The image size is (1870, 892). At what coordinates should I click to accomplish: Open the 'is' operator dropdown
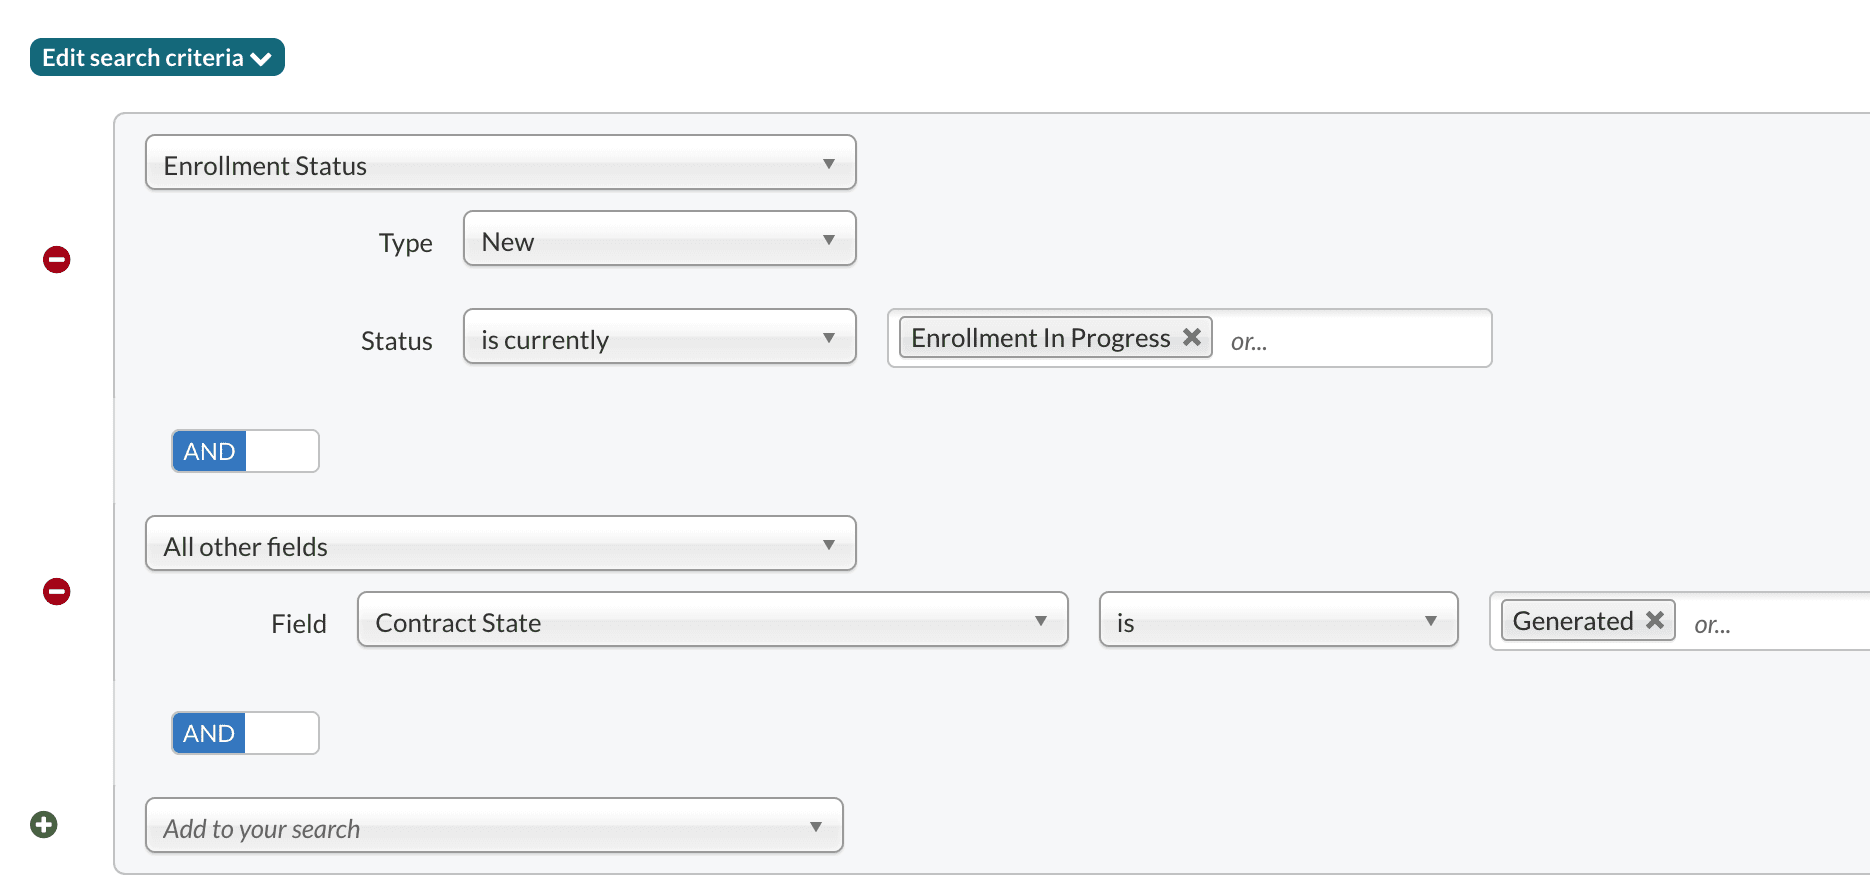pos(1278,620)
